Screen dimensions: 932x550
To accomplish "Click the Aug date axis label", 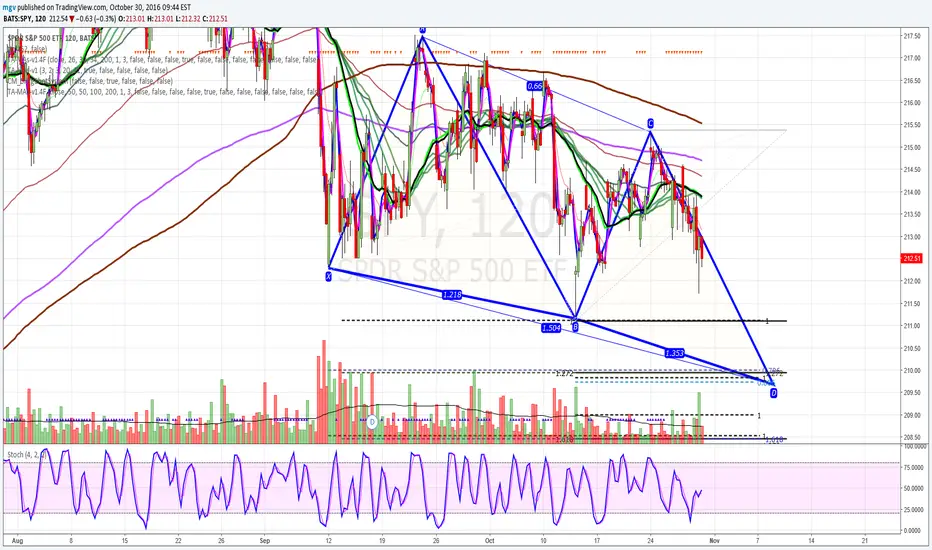I will pyautogui.click(x=17, y=540).
